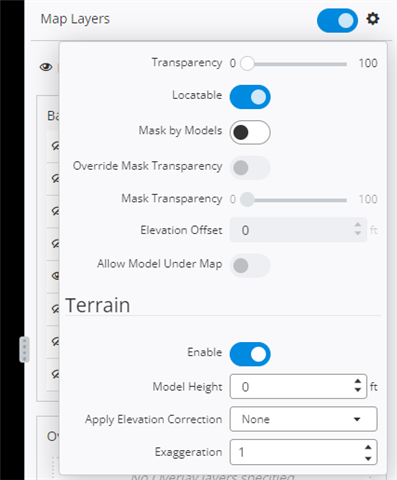This screenshot has width=397, height=480.
Task: Click the eye icon below Map Layers
Action: 46,67
